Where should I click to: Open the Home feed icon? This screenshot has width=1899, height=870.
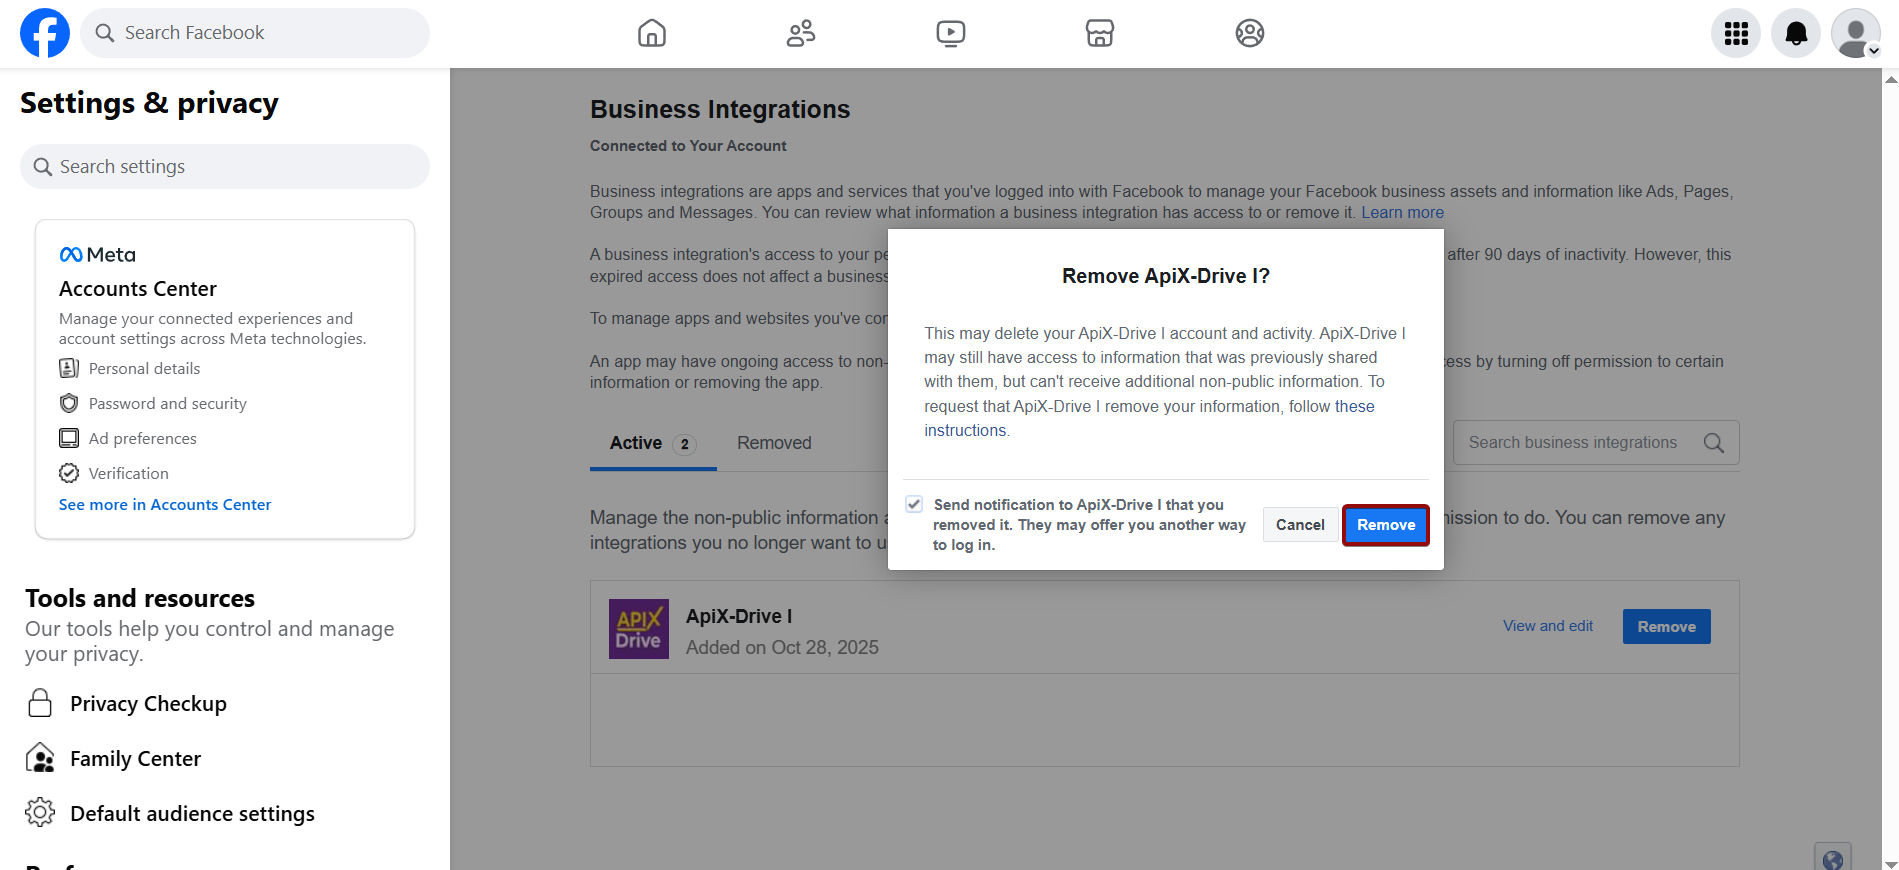[x=652, y=33]
